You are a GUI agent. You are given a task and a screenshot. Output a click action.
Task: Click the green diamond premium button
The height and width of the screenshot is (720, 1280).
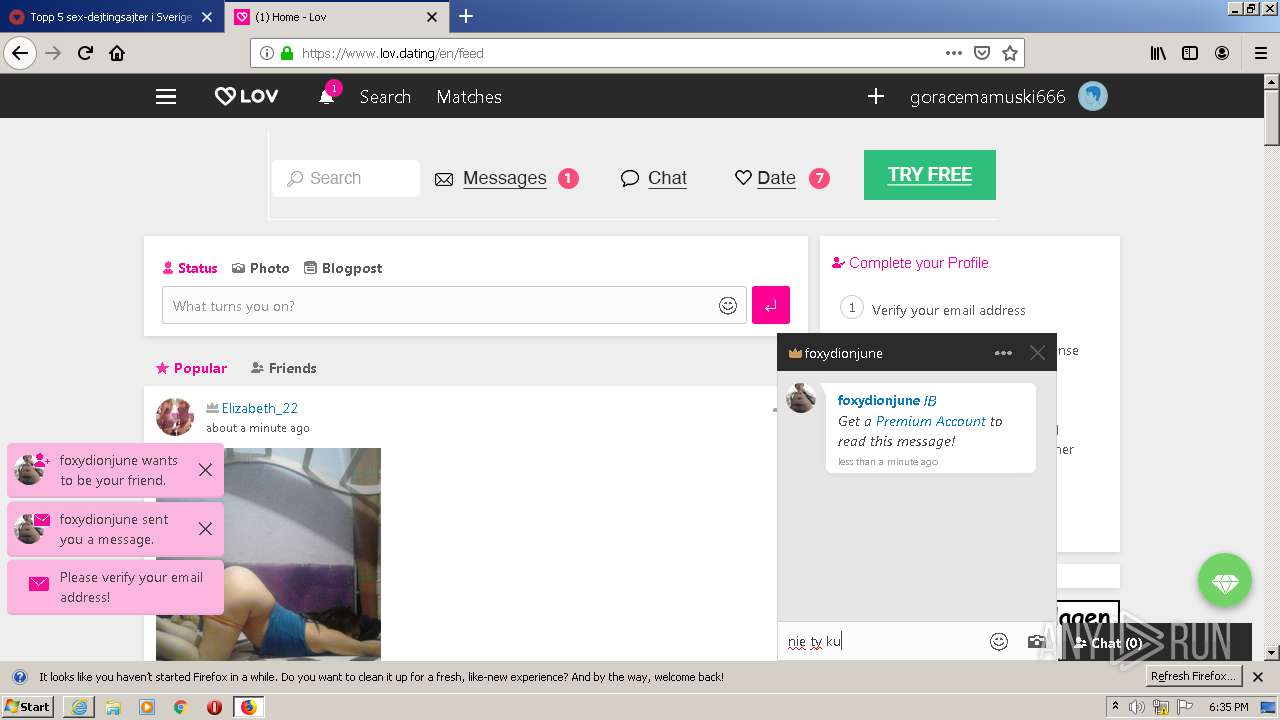(x=1225, y=581)
